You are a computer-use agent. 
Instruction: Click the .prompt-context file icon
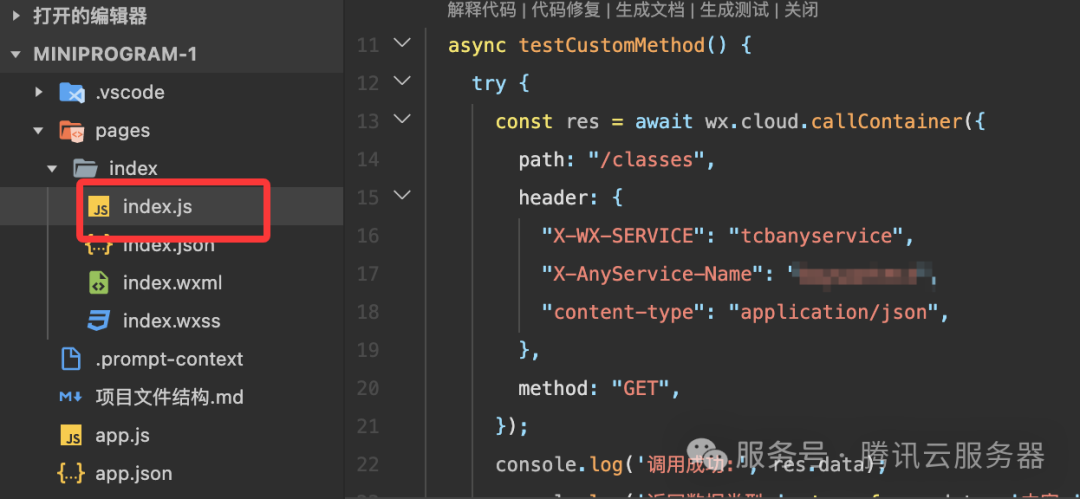[x=72, y=359]
